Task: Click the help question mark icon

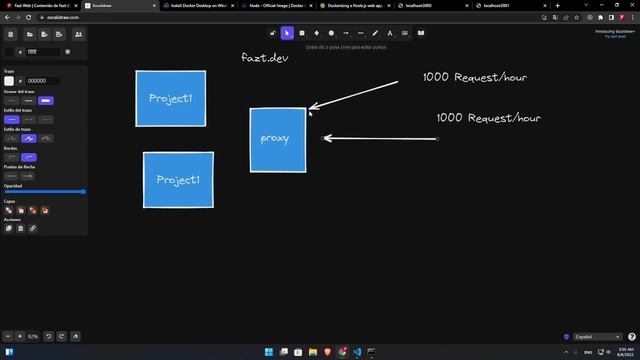Action: click(x=632, y=337)
